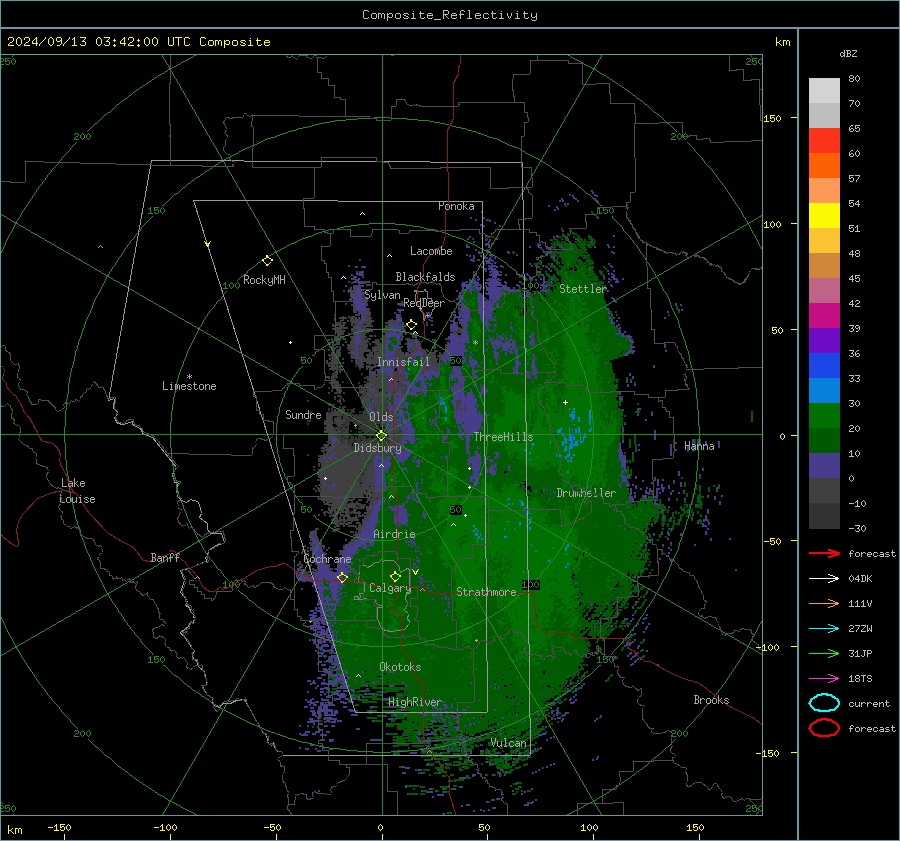Click the Airdrie city label
The width and height of the screenshot is (900, 841).
[394, 534]
